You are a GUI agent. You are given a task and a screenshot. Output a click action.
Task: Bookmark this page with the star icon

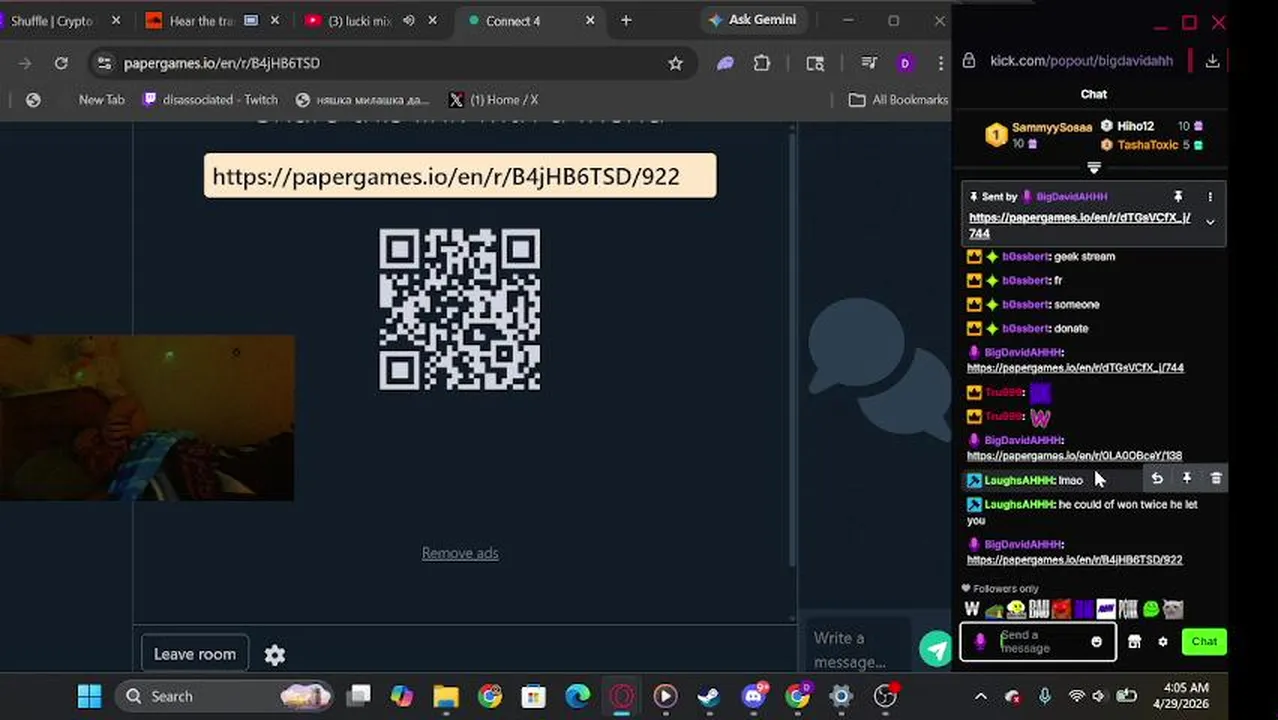coord(675,63)
